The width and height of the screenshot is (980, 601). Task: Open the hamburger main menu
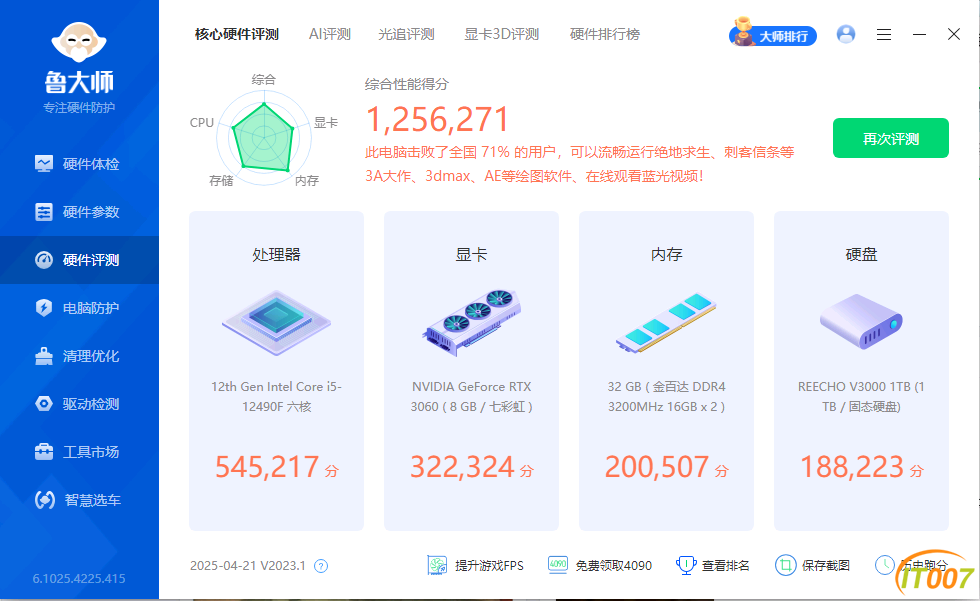[x=884, y=34]
